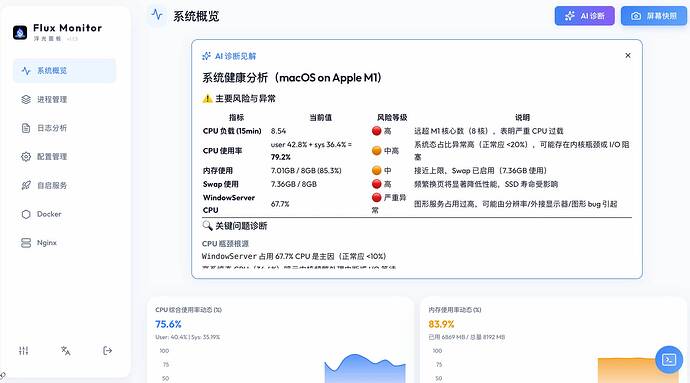Open the Docker sidebar item
This screenshot has height=383, width=690.
coord(64,214)
